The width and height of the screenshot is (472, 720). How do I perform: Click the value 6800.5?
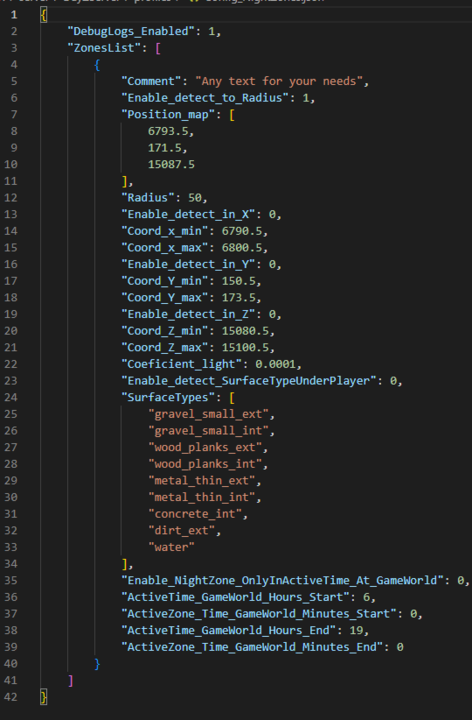pos(242,248)
